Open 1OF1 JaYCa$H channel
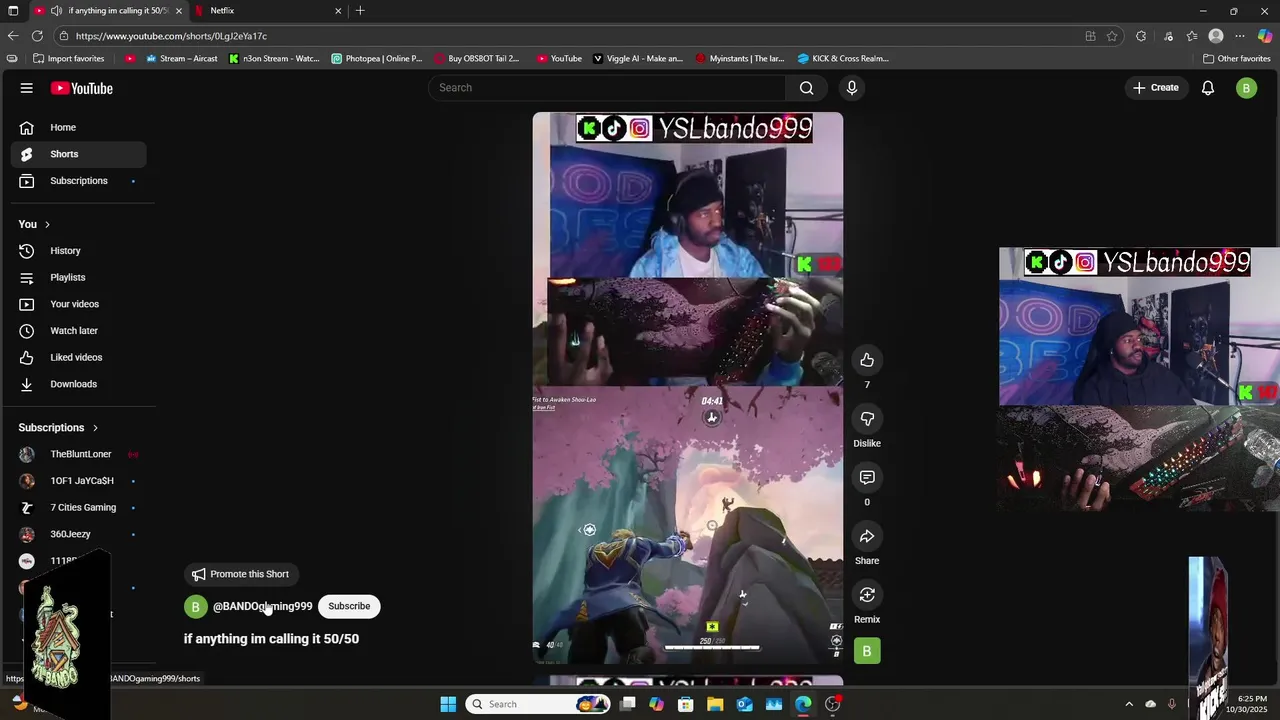Viewport: 1280px width, 720px height. point(78,481)
